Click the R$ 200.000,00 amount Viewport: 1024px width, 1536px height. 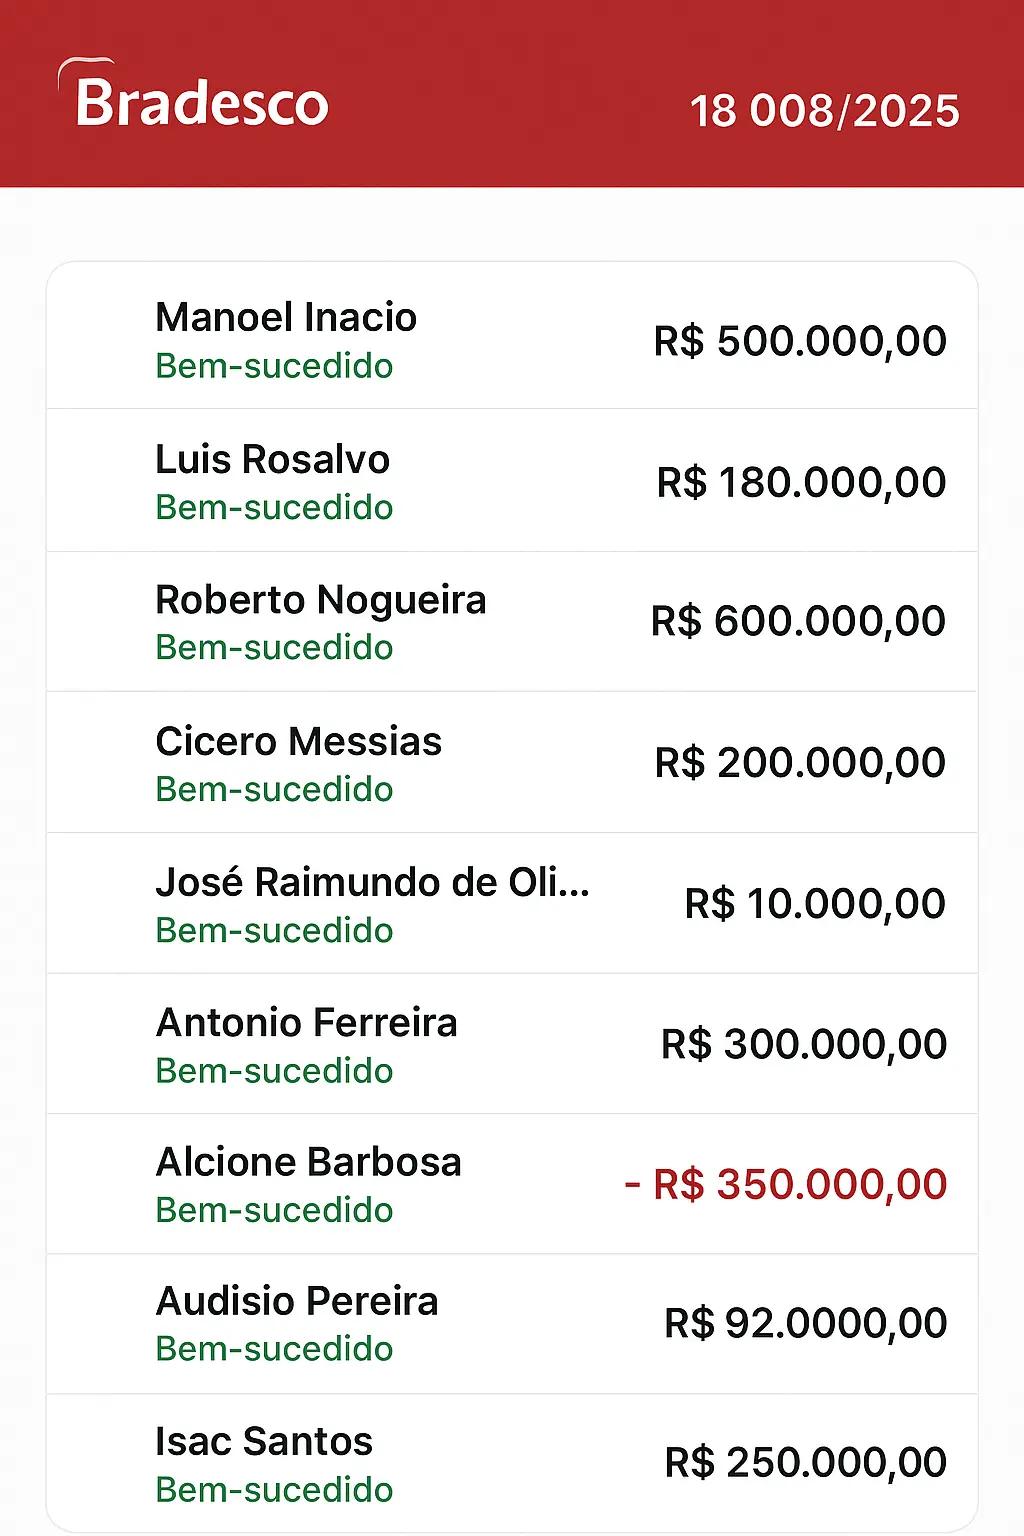800,762
